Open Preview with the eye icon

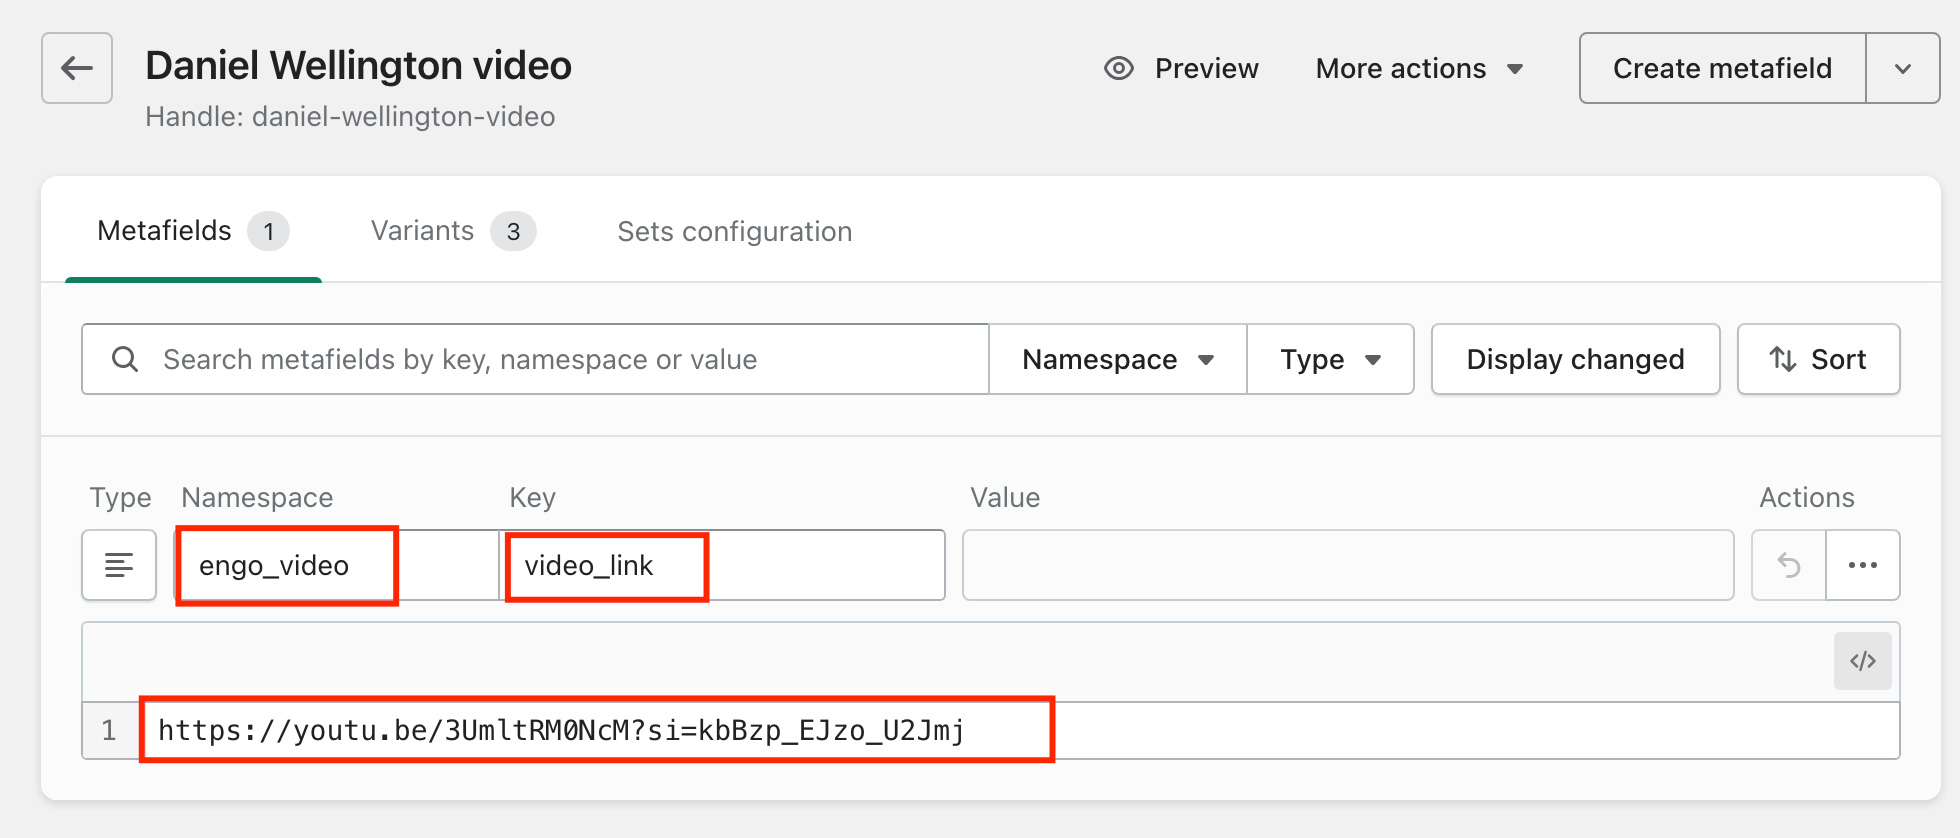pos(1181,68)
